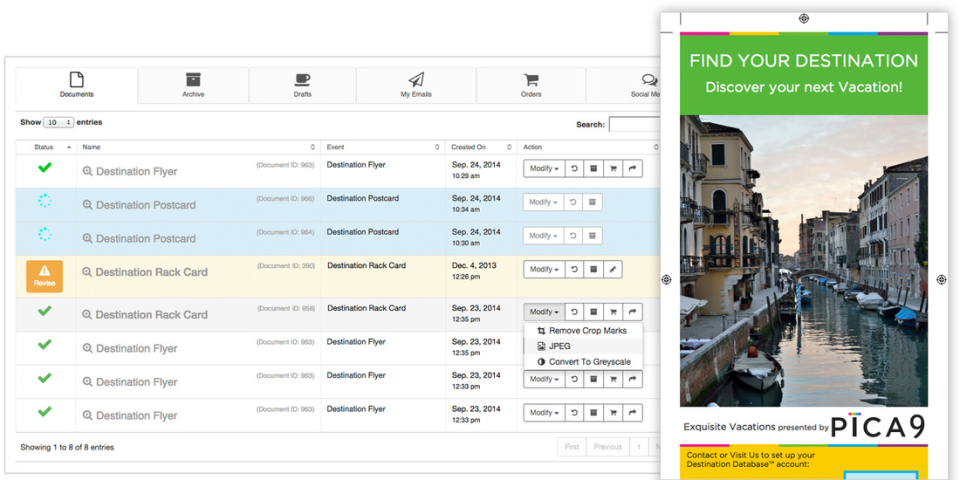Preview the 10:29 am Destination Flyer via magnifier icon
The width and height of the screenshot is (960, 480).
(x=88, y=171)
